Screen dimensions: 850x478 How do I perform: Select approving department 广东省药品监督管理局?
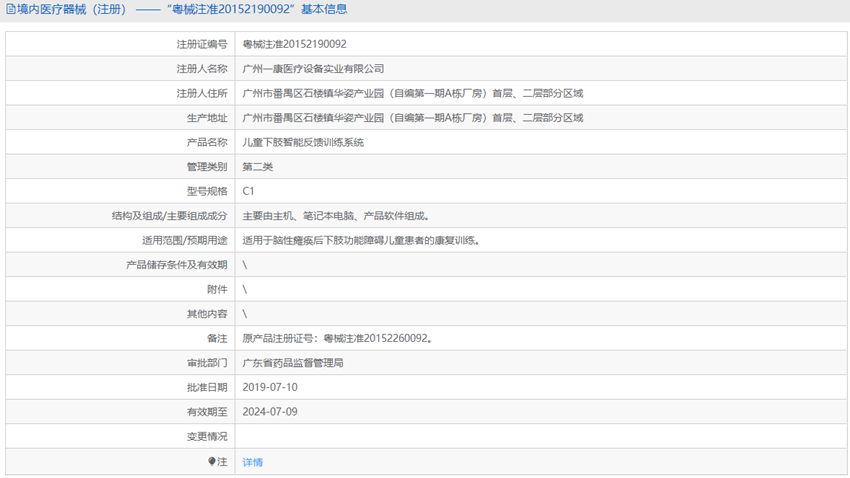pyautogui.click(x=293, y=363)
